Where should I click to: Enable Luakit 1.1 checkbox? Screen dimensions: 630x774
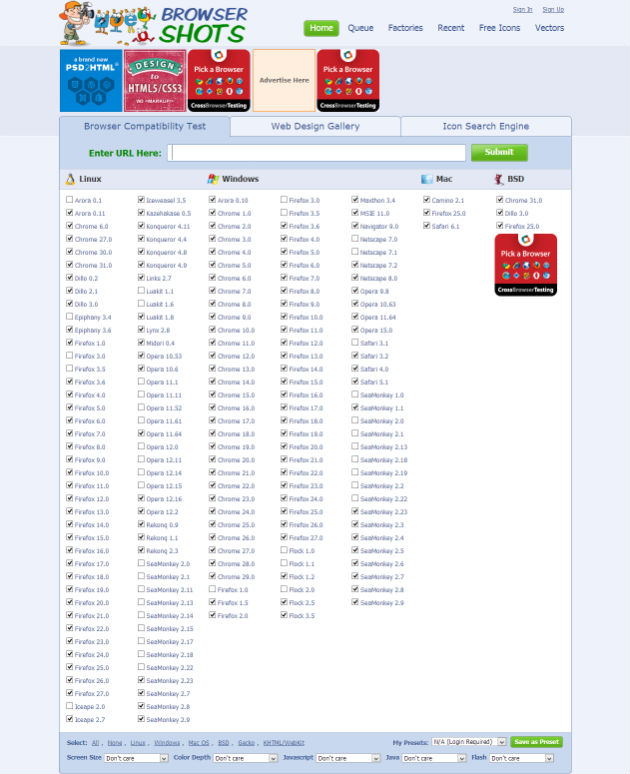click(141, 291)
